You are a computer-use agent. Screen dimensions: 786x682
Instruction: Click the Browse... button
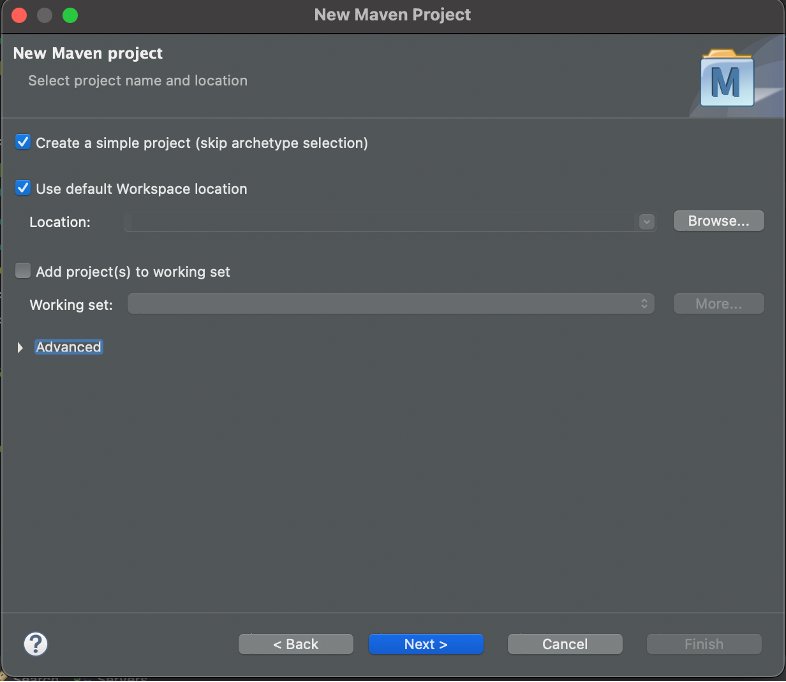[x=718, y=221]
